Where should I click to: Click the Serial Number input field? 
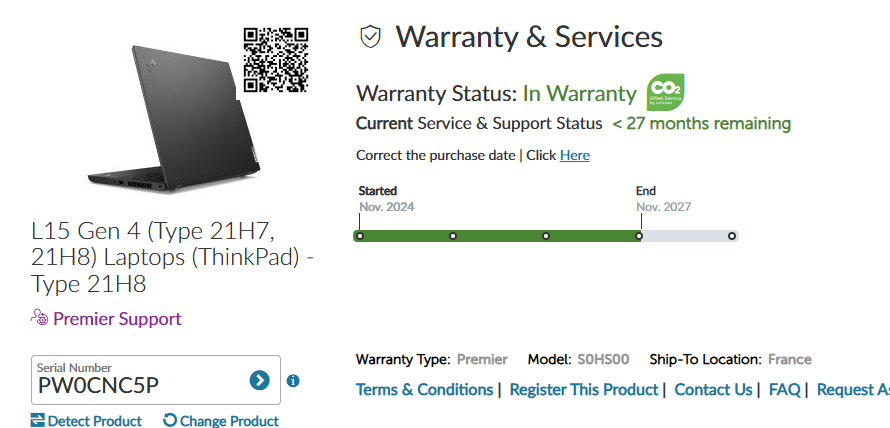(140, 384)
